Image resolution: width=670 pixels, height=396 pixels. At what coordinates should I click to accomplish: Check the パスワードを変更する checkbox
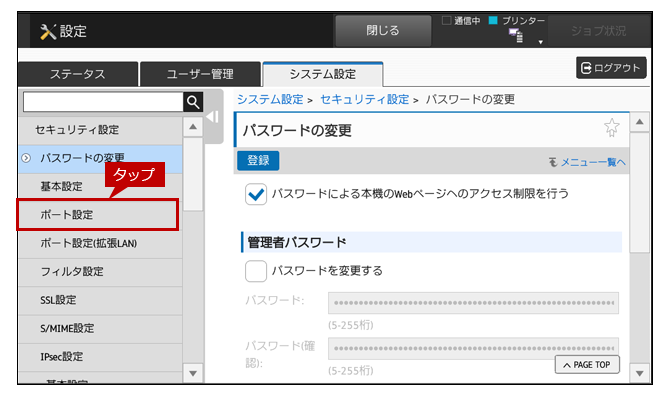256,271
